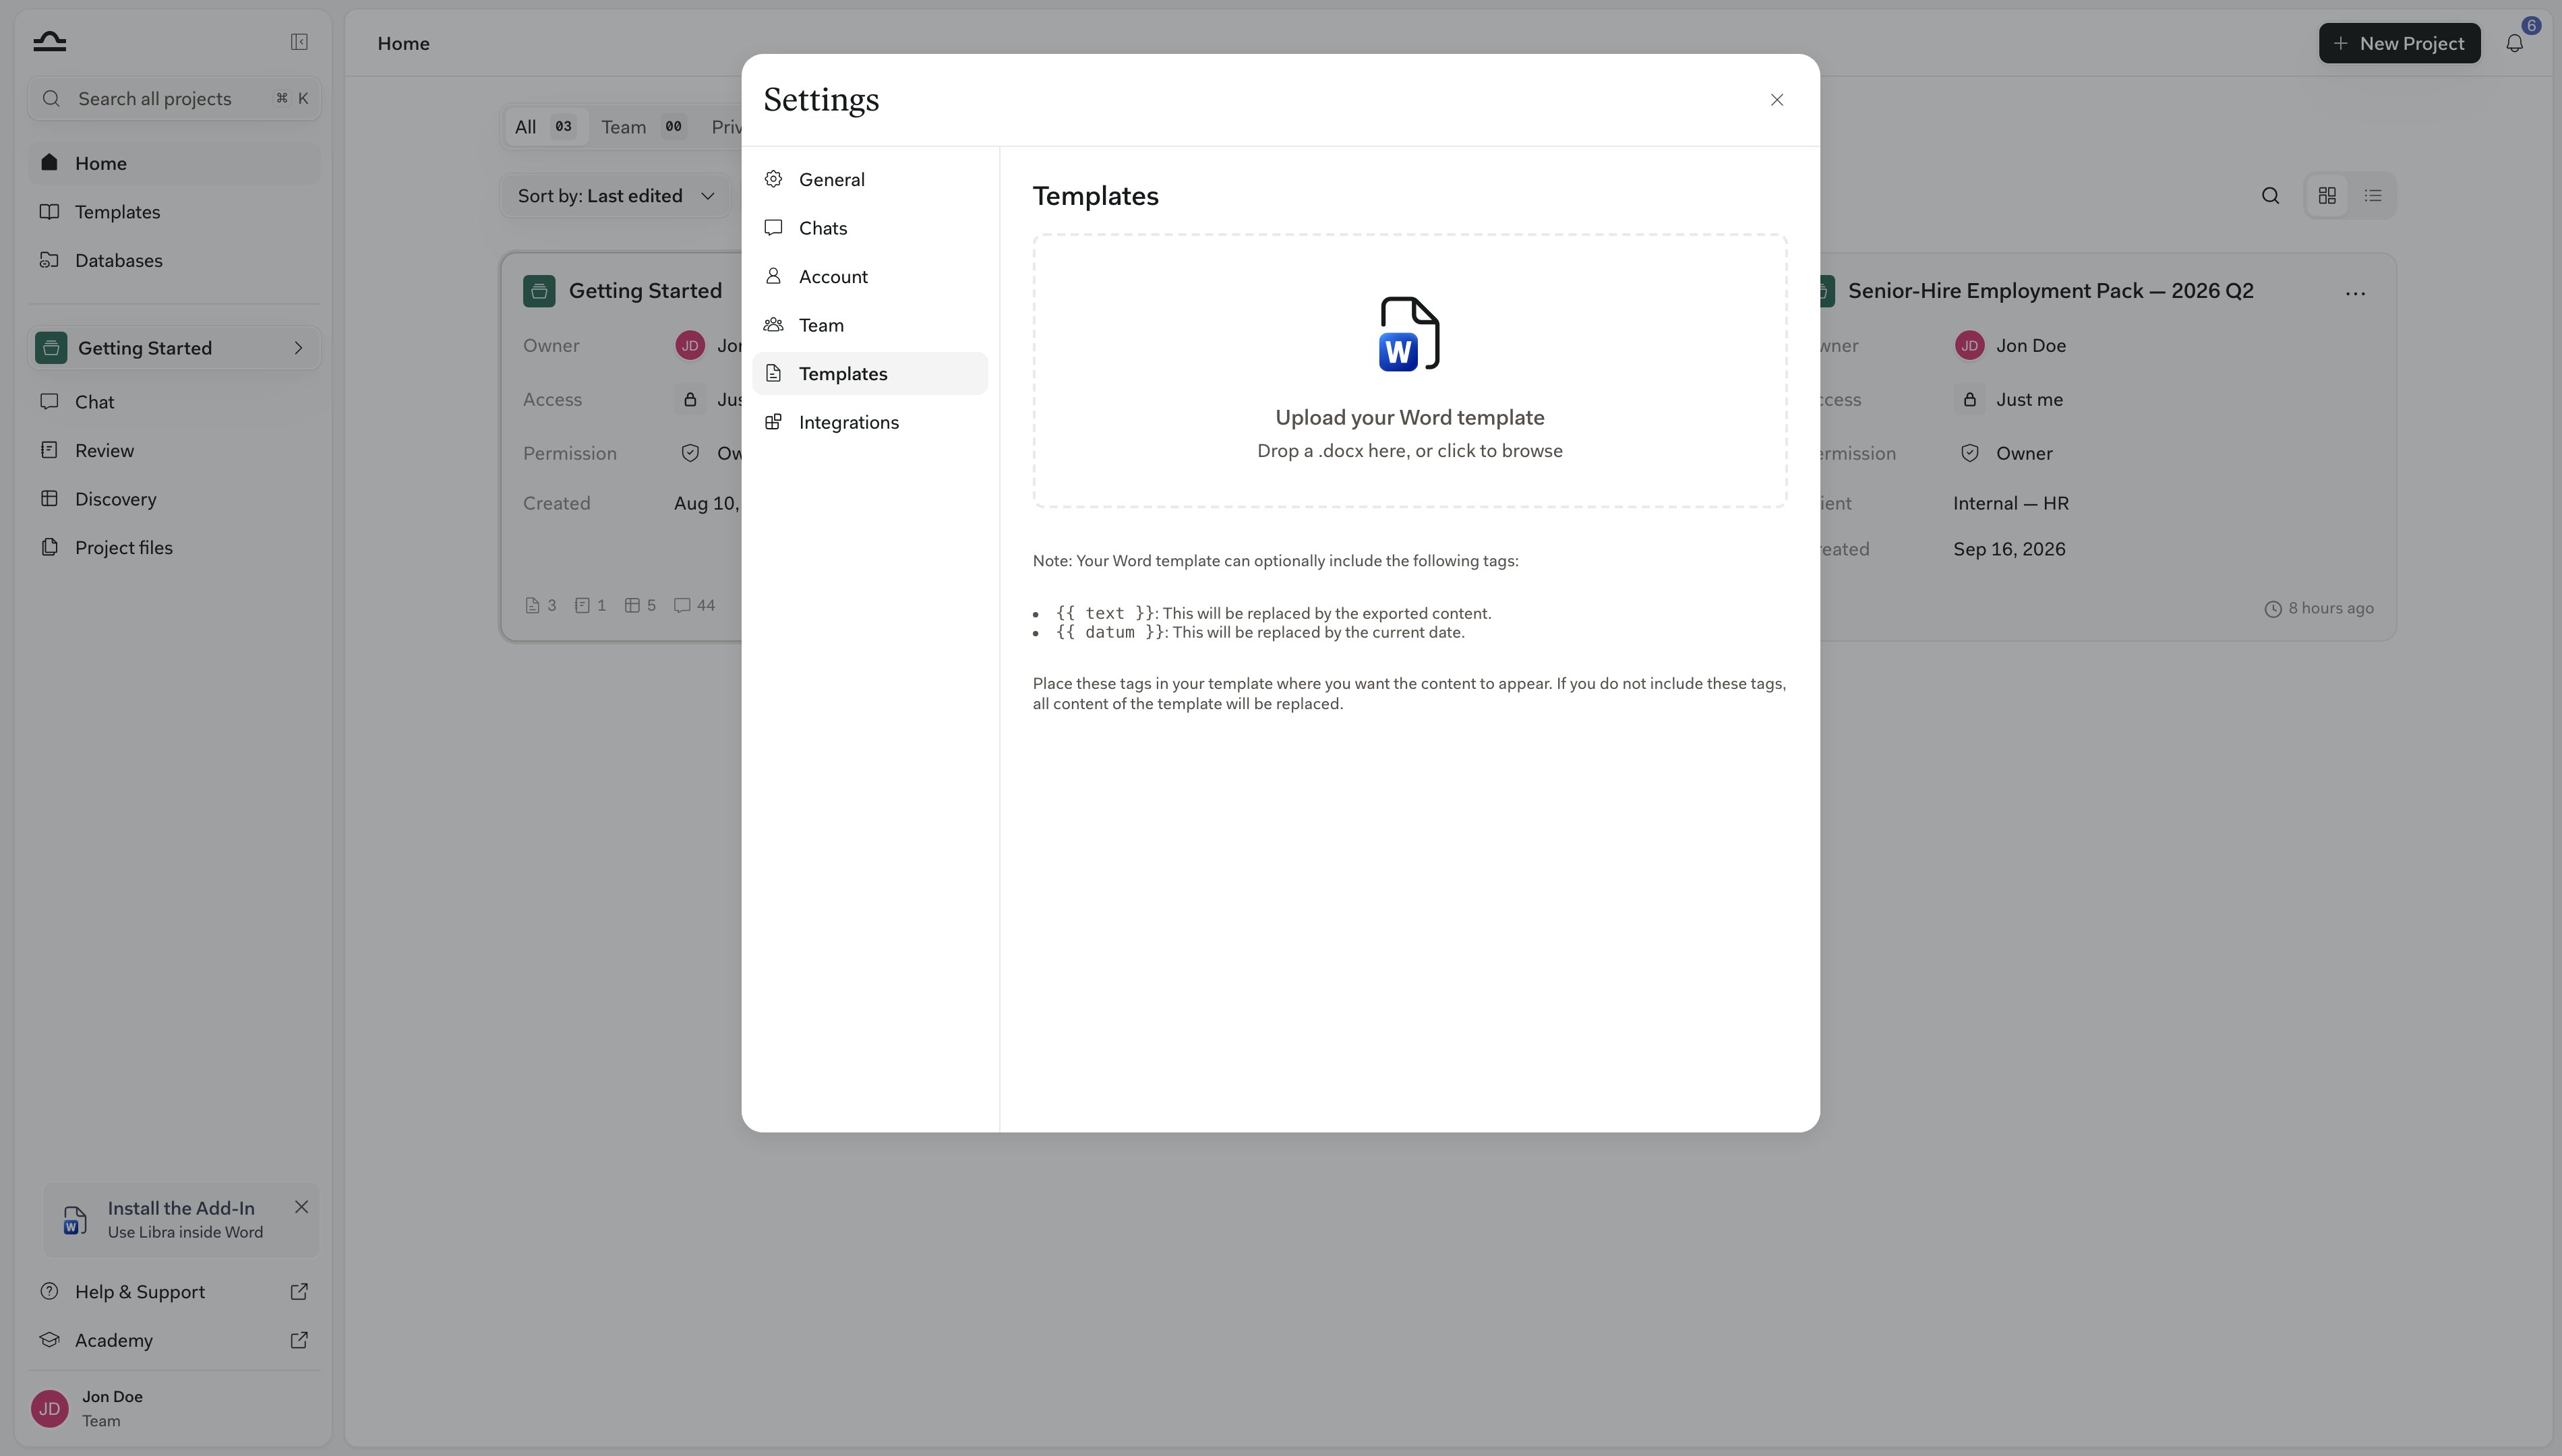Open Project files in the sidebar
2562x1456 pixels.
click(x=174, y=547)
